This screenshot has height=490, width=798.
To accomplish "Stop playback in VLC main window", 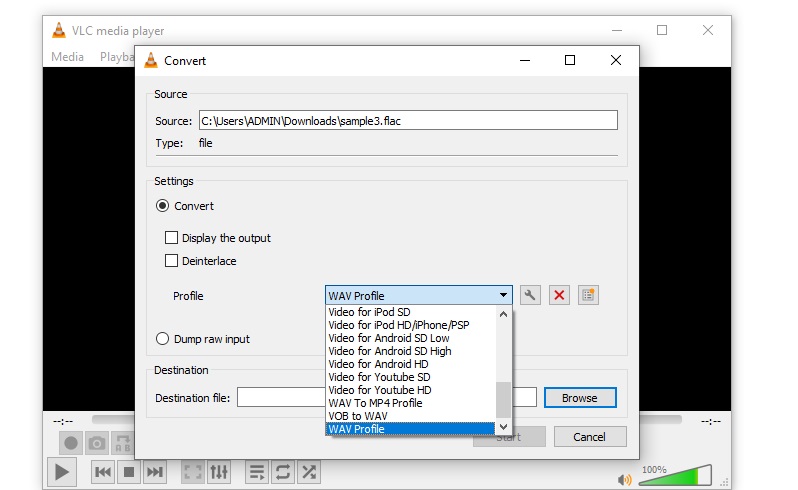I will 129,472.
